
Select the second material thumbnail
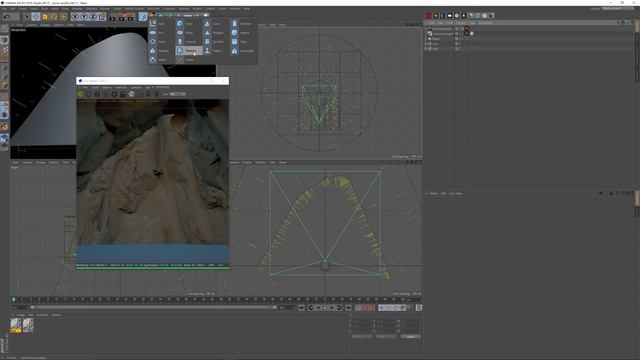tap(28, 325)
